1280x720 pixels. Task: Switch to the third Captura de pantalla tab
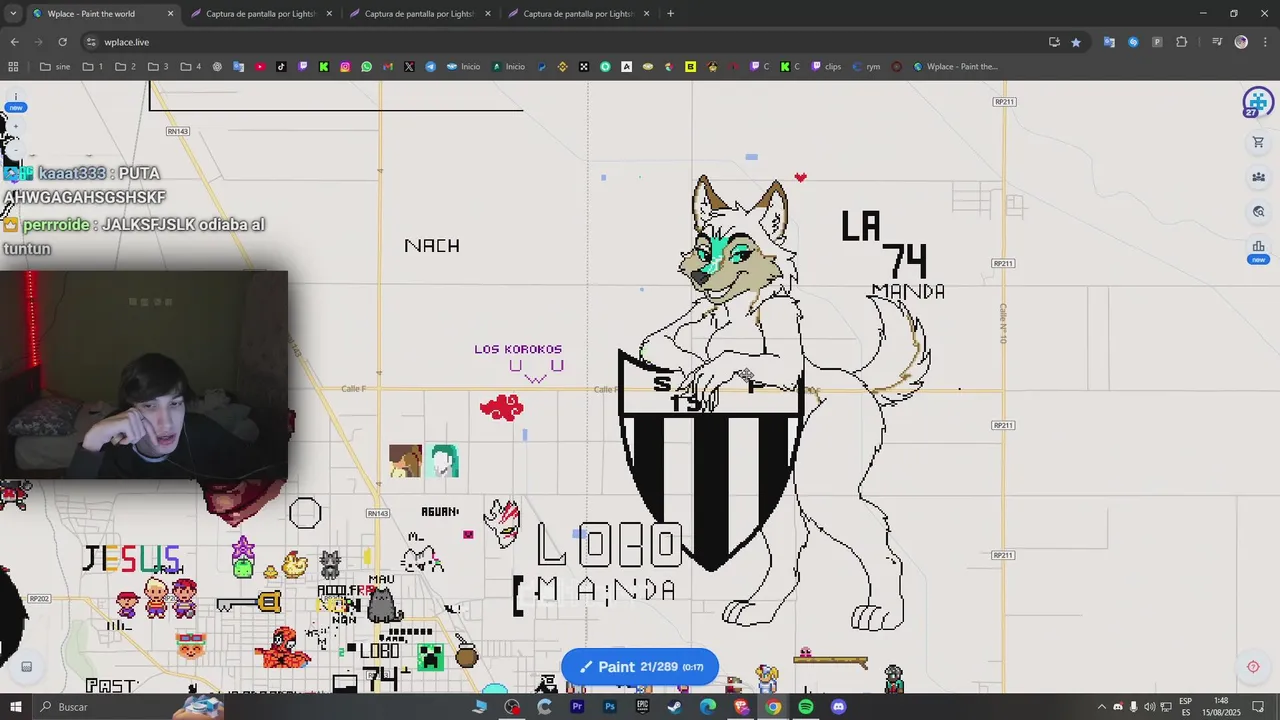[x=419, y=14]
